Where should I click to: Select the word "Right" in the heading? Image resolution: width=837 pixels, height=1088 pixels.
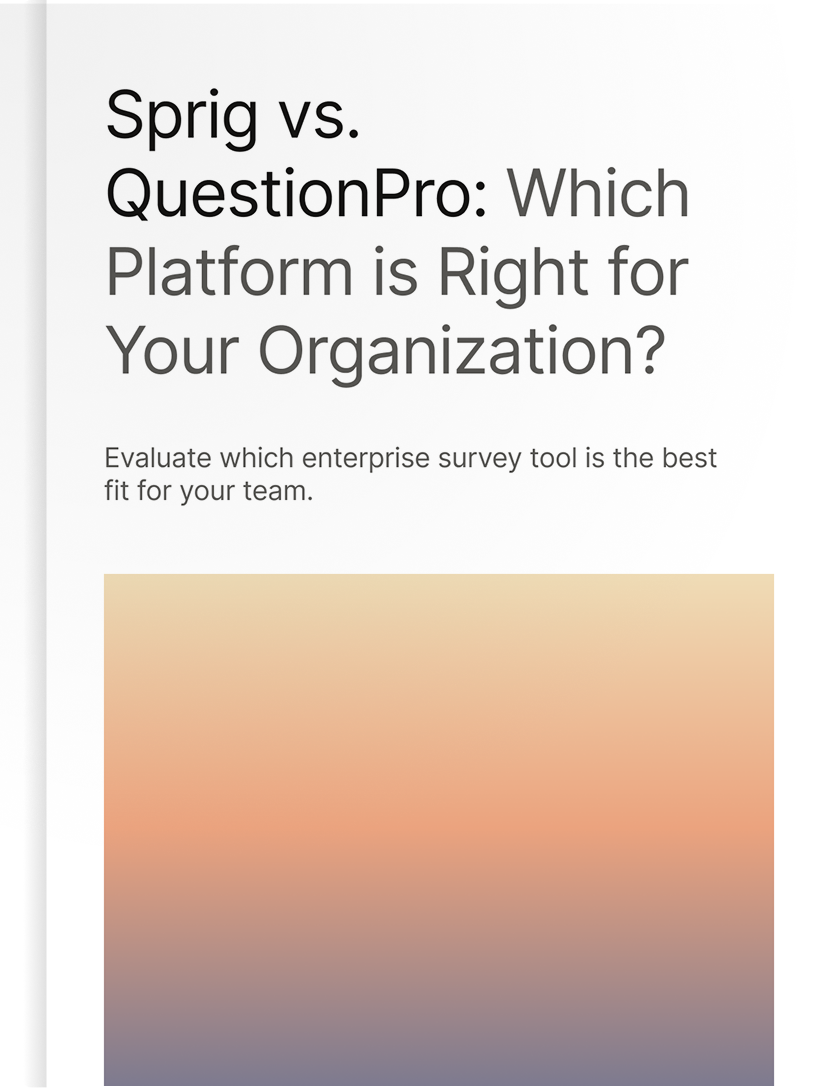[514, 276]
